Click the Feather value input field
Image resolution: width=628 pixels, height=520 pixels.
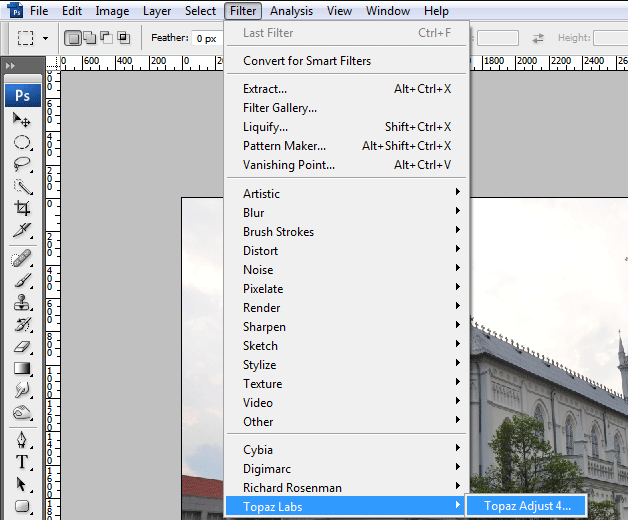point(207,38)
